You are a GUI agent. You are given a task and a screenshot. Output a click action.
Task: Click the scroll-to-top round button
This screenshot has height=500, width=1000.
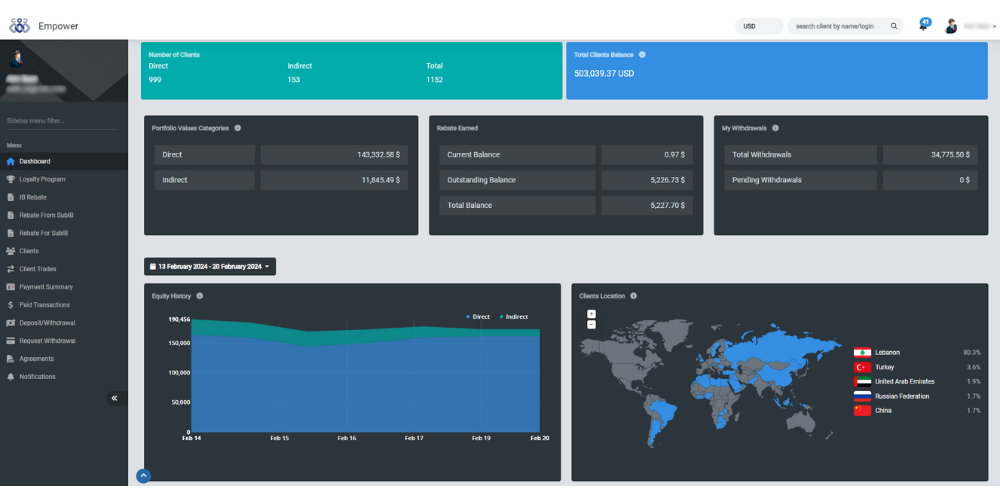pos(143,476)
